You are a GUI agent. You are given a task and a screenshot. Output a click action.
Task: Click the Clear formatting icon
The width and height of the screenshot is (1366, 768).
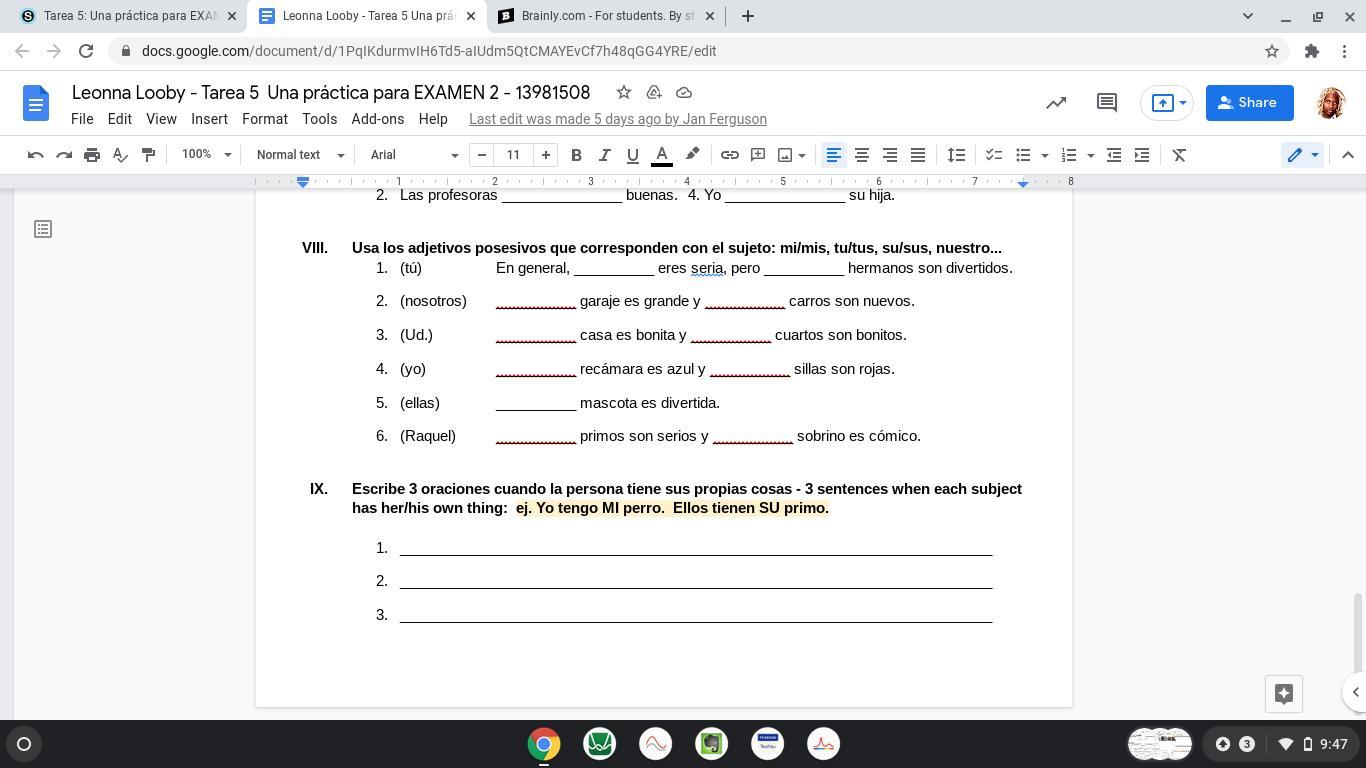point(1179,155)
